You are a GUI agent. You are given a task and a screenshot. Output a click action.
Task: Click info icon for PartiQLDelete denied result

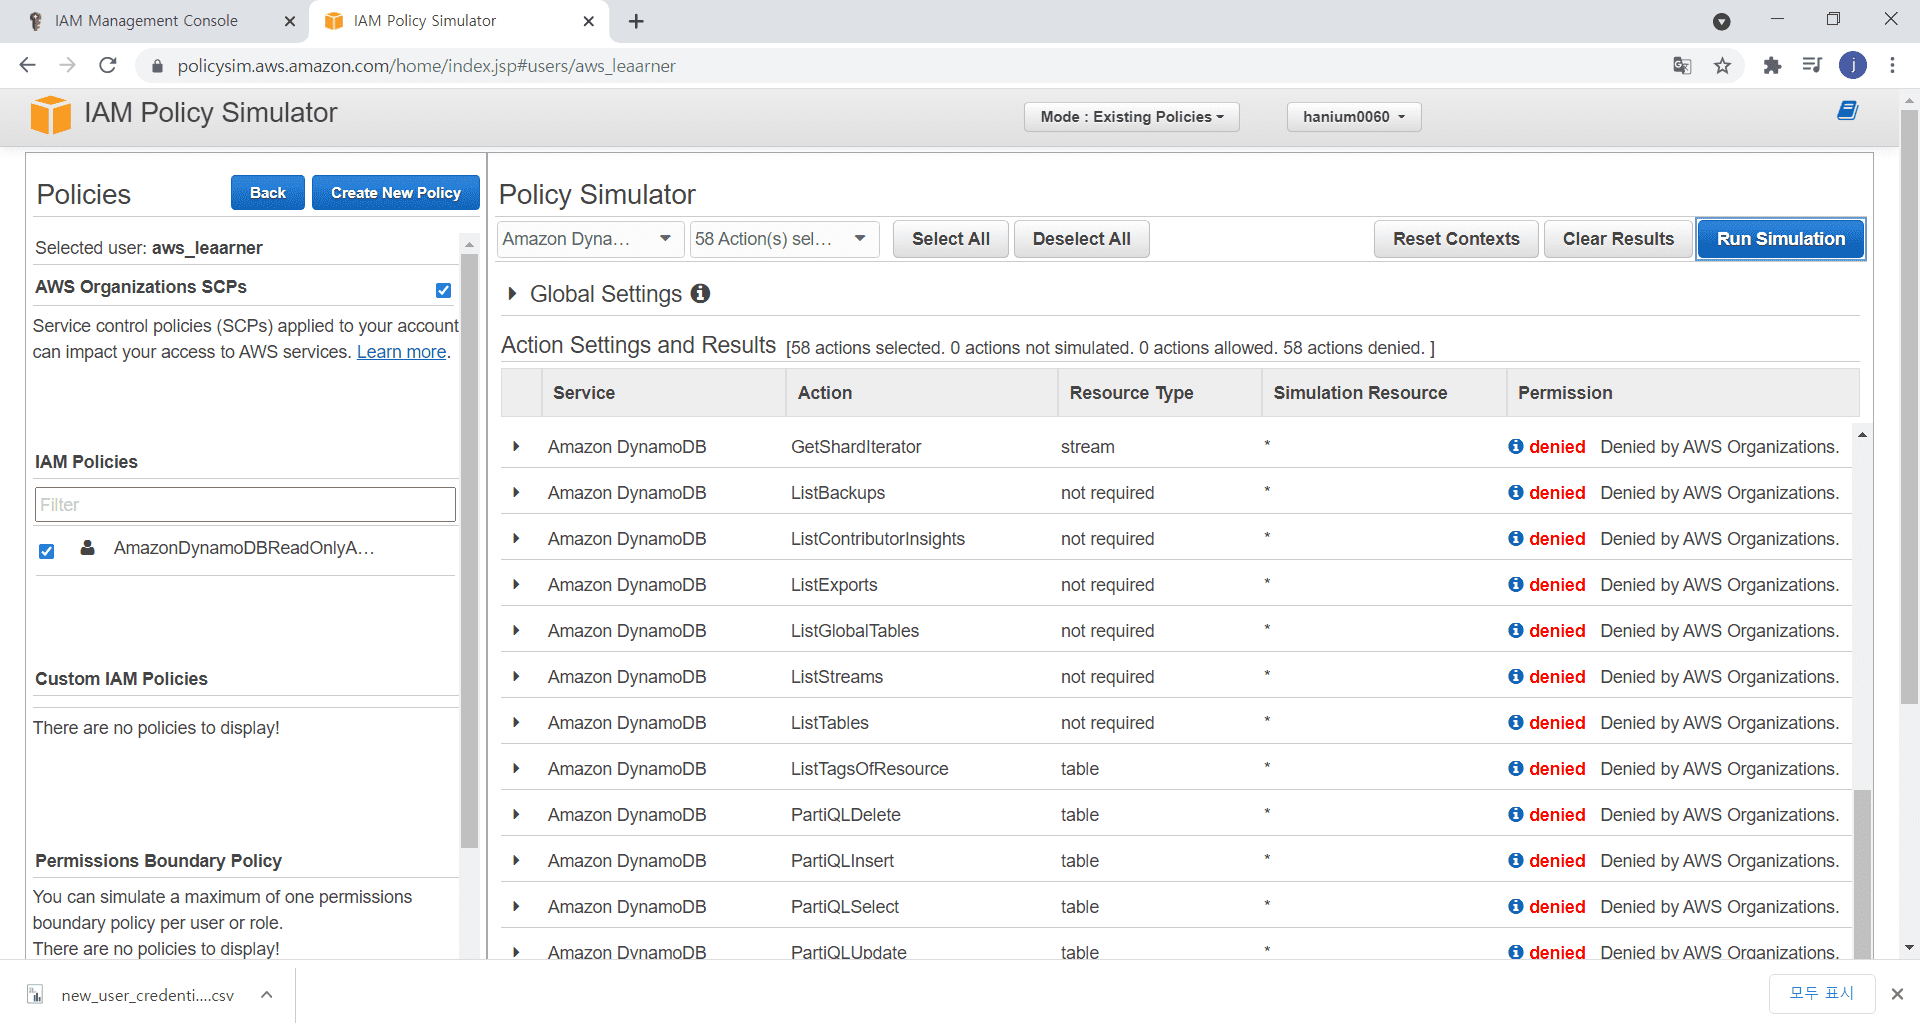tap(1516, 814)
